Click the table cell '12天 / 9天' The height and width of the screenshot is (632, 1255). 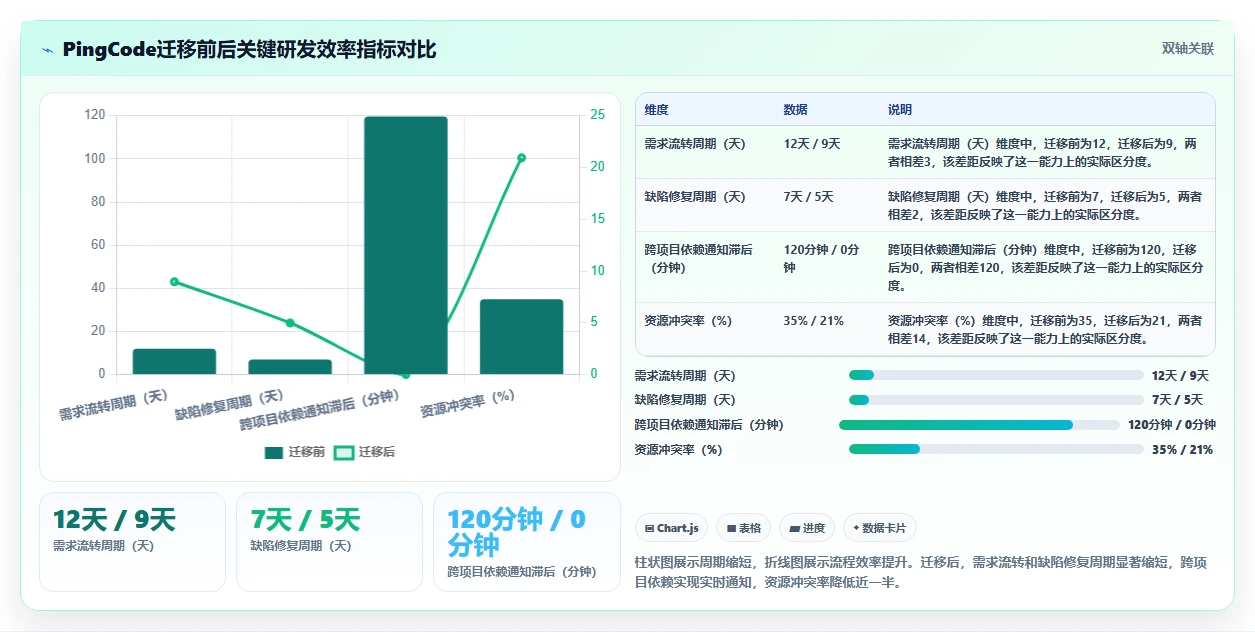[812, 144]
